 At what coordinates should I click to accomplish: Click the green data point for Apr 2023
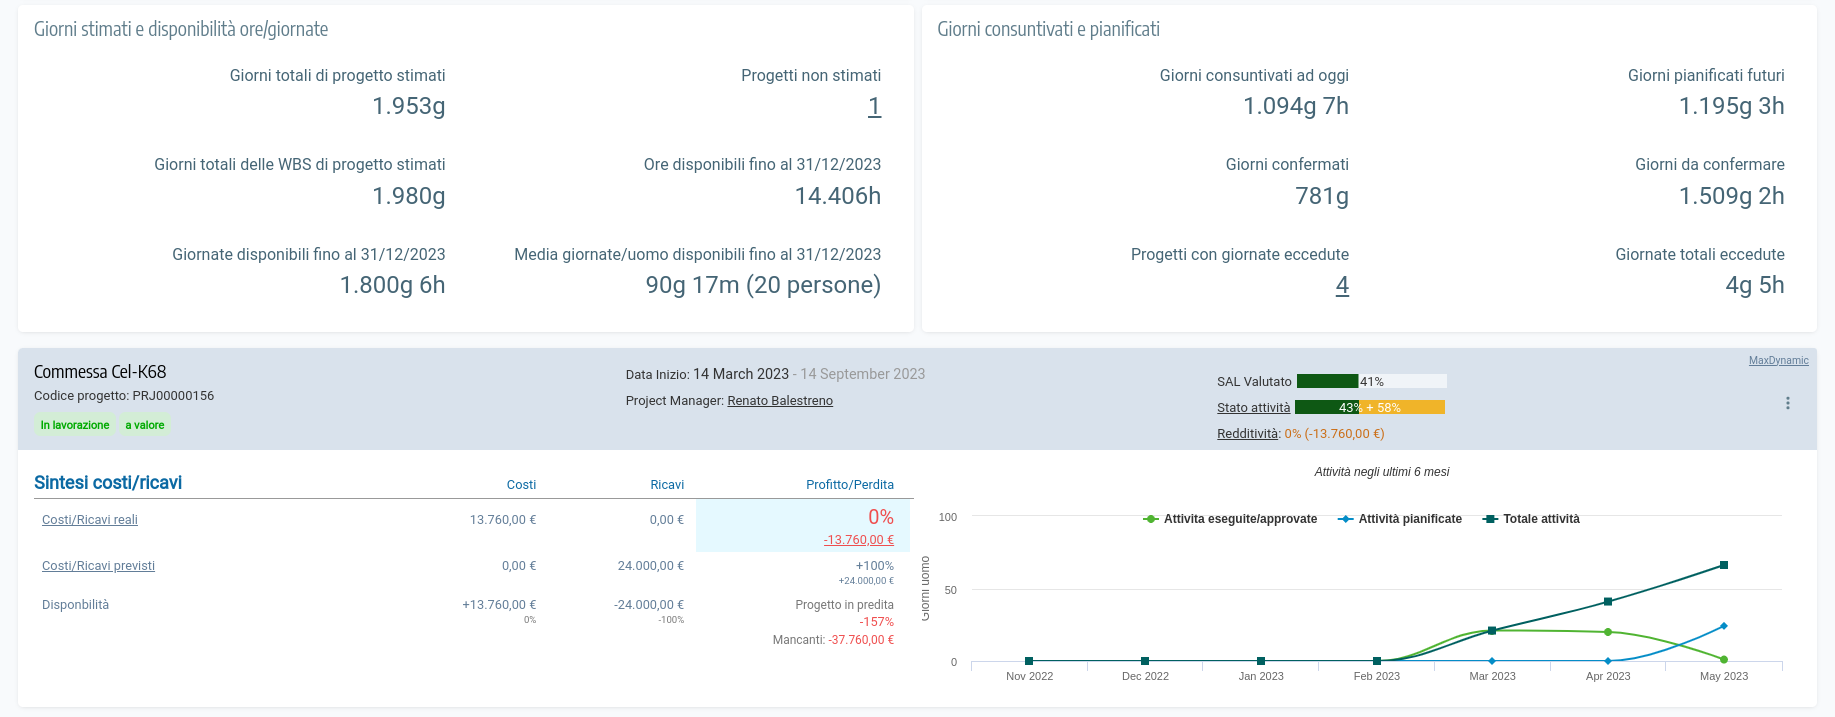[1607, 632]
